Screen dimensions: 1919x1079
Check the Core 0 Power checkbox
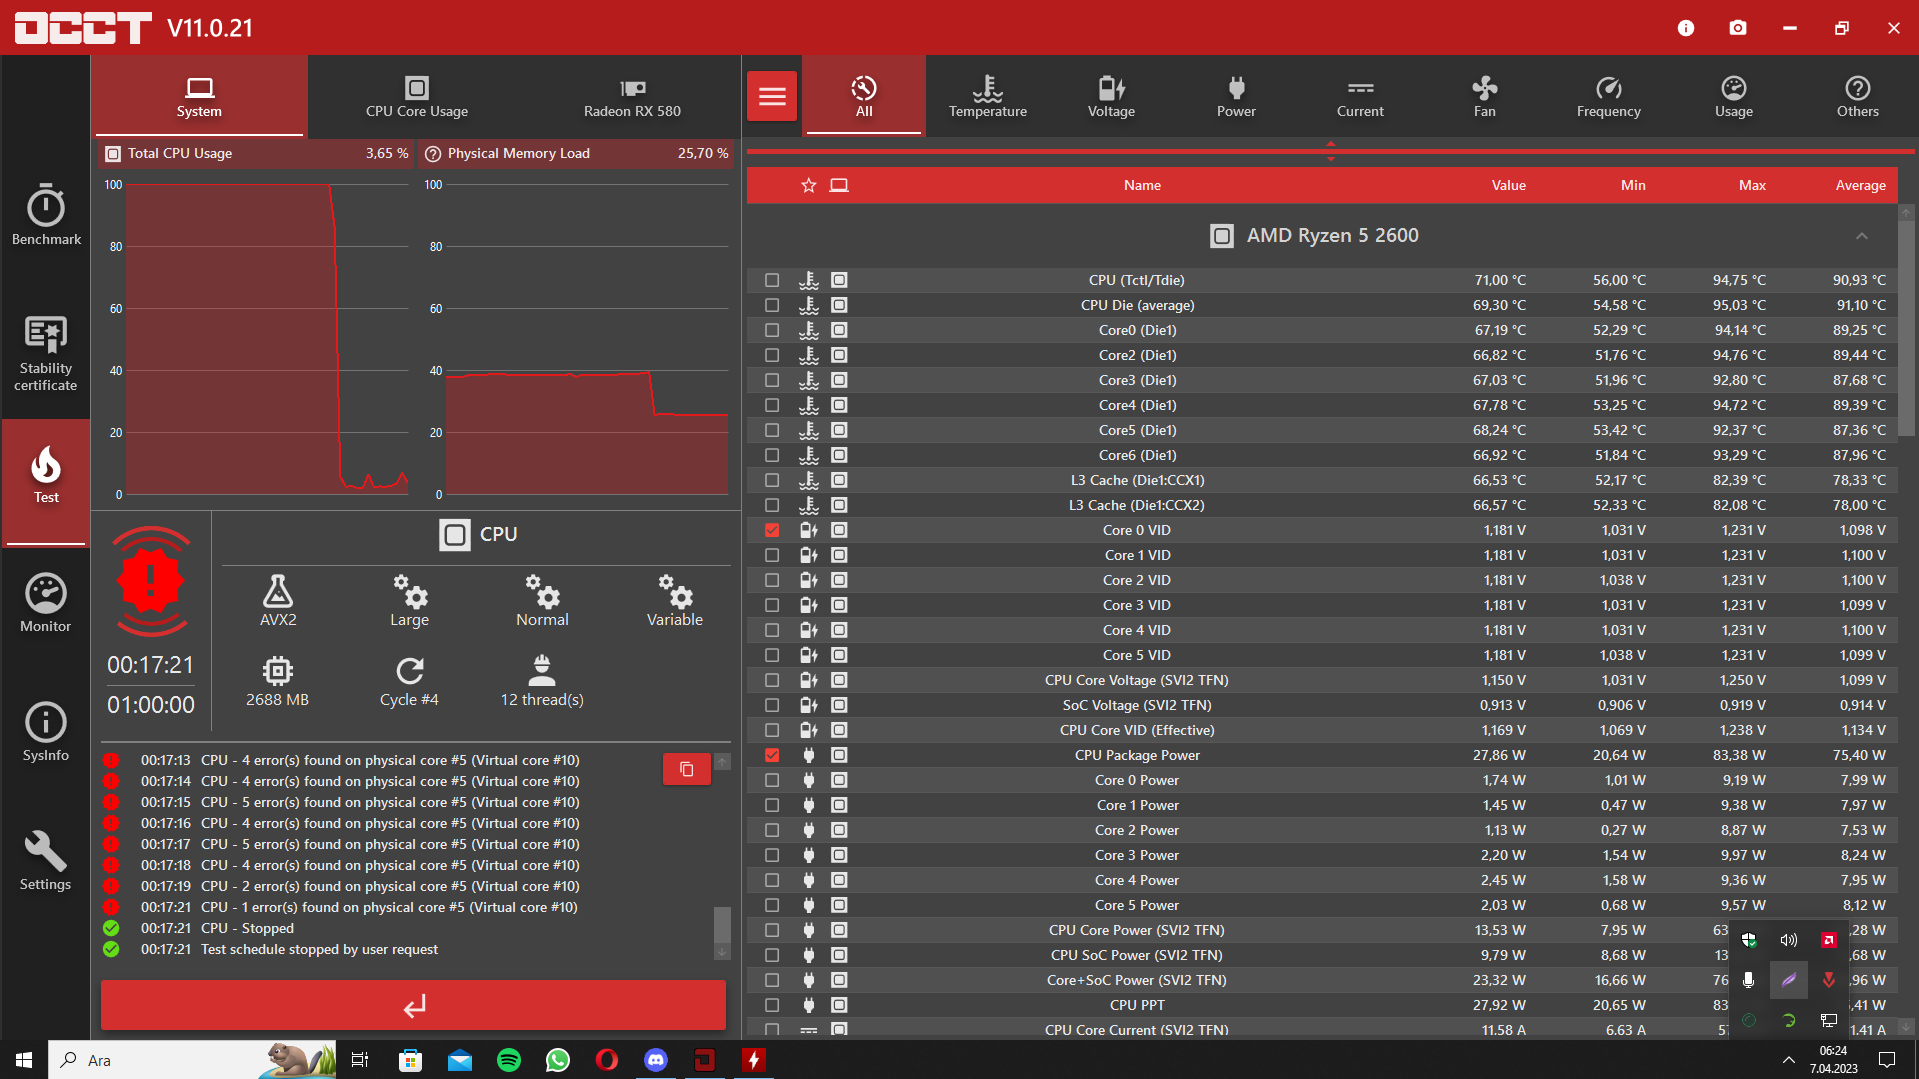[x=772, y=780]
